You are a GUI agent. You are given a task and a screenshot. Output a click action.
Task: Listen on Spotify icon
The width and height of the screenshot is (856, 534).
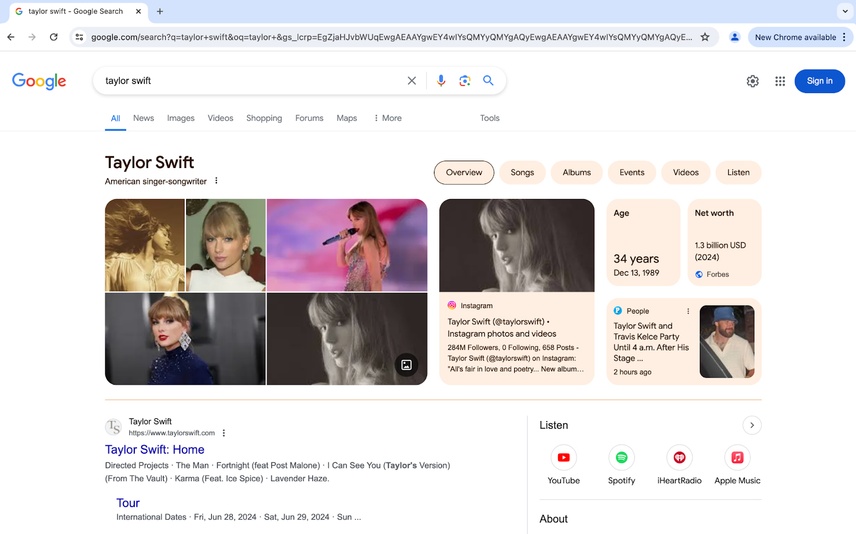click(621, 458)
